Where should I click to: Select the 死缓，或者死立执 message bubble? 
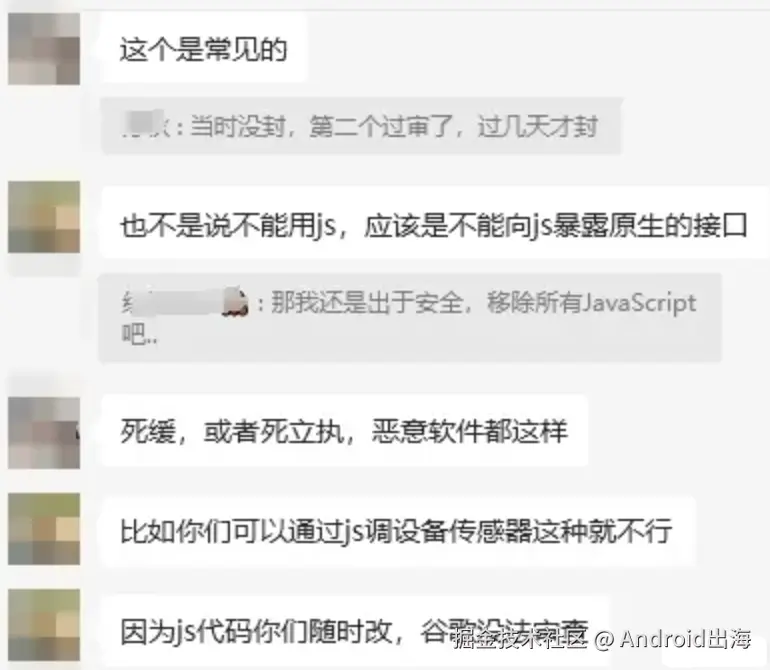344,431
